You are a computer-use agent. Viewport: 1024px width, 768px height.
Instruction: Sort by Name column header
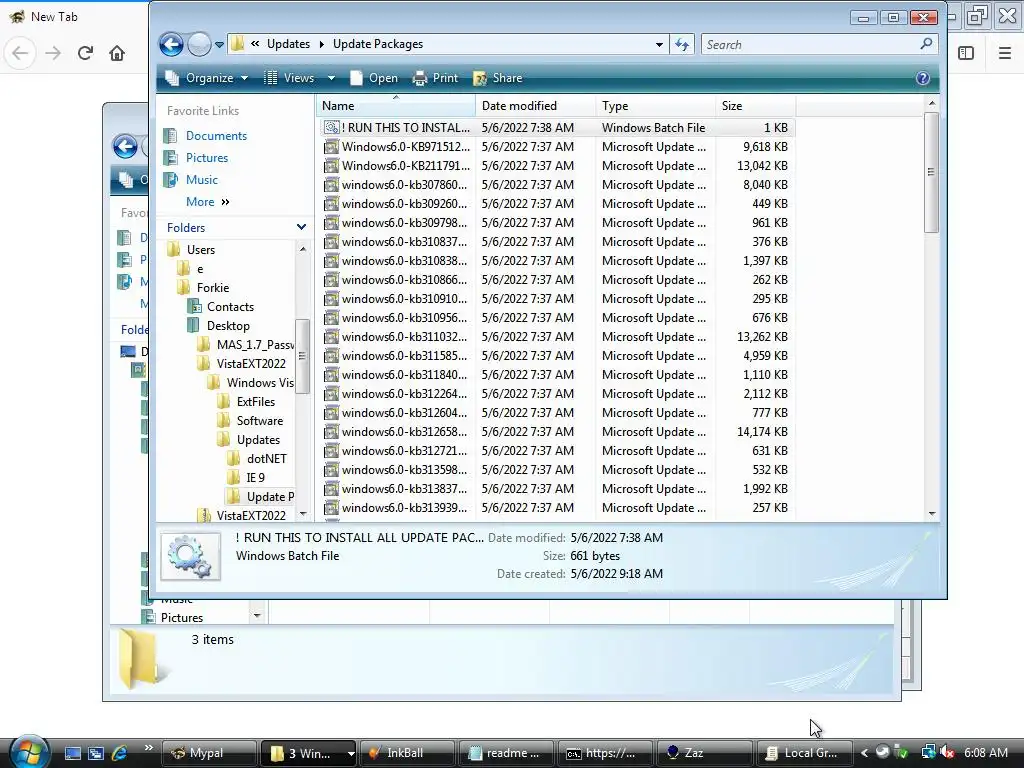396,106
